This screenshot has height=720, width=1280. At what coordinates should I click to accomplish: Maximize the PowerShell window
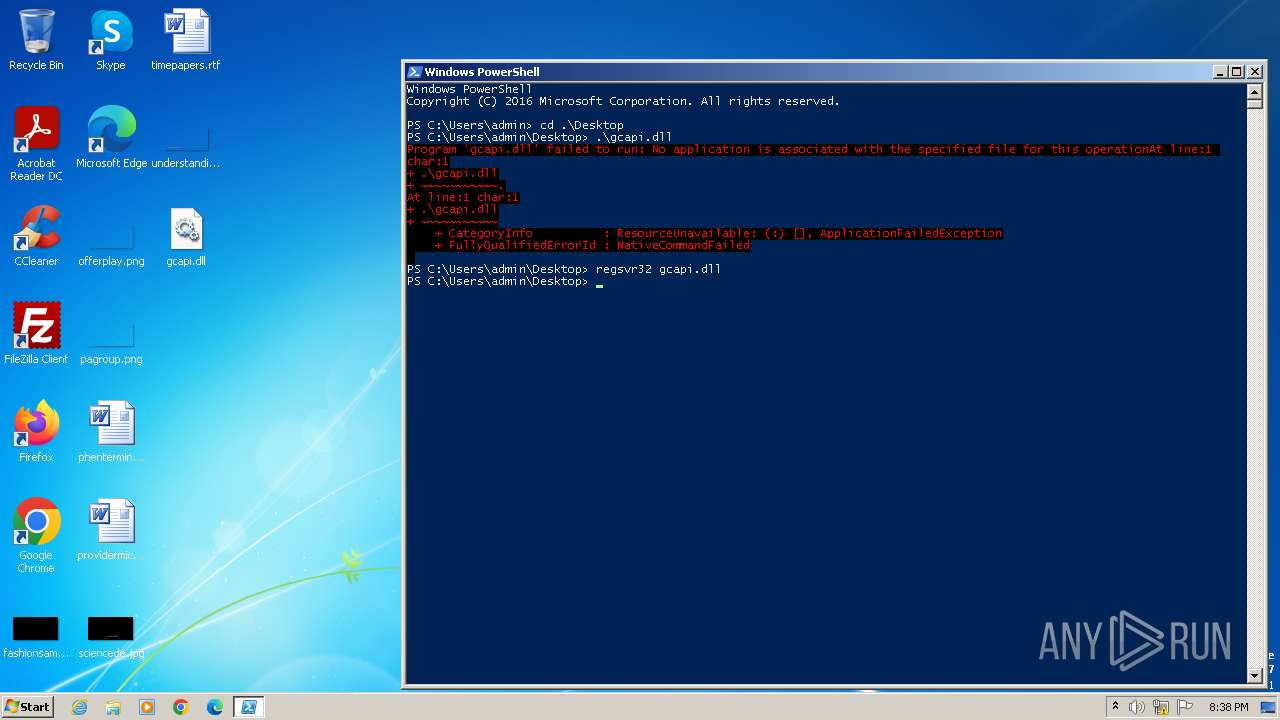pos(1237,72)
